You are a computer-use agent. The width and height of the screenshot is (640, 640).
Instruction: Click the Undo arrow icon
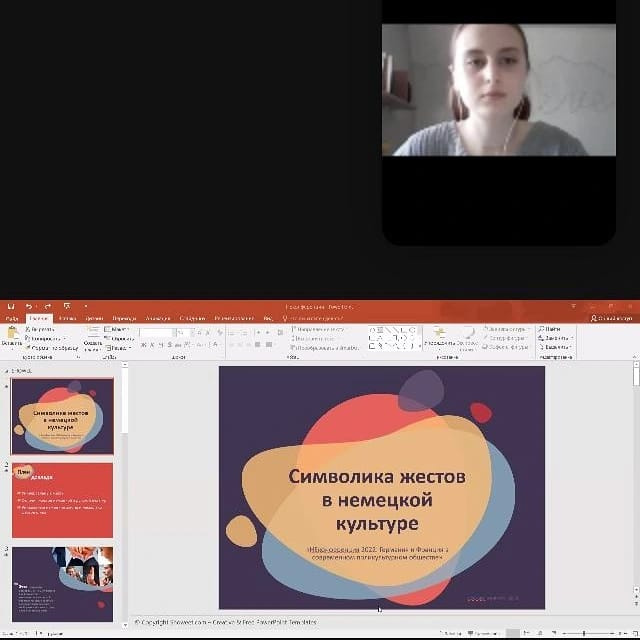click(x=27, y=305)
